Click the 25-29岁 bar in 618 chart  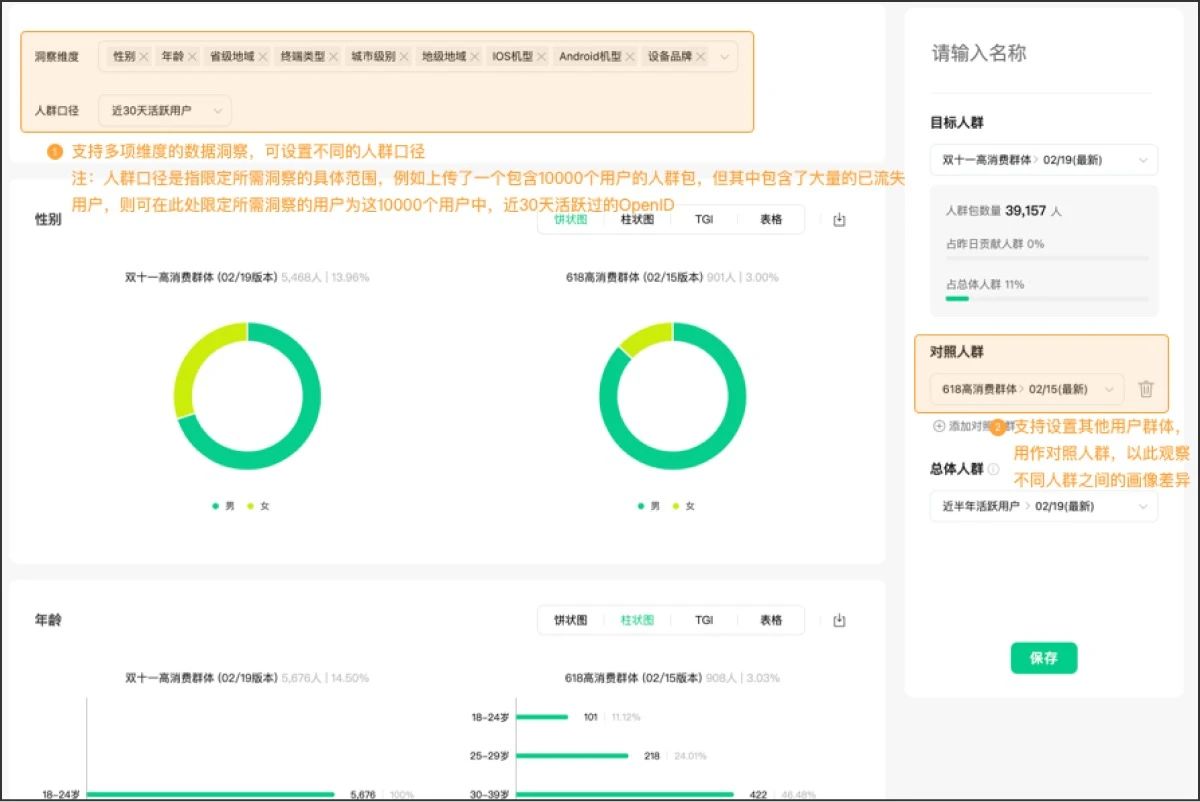tap(572, 756)
